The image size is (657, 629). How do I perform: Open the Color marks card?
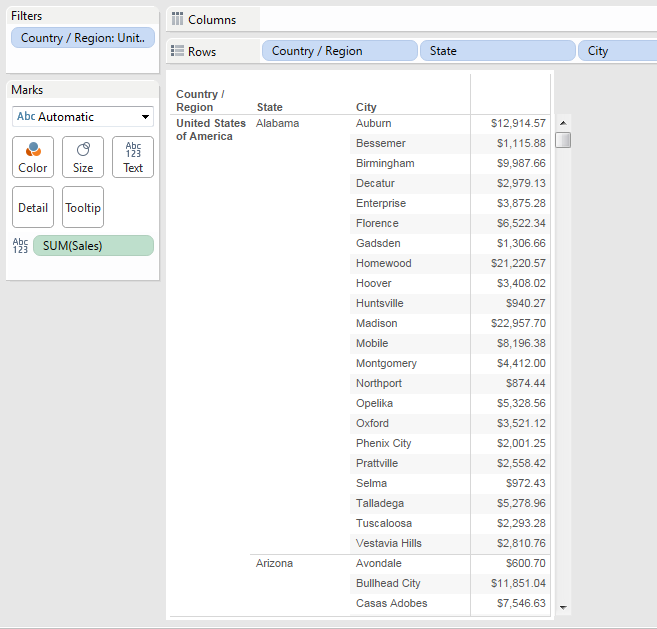pyautogui.click(x=33, y=157)
